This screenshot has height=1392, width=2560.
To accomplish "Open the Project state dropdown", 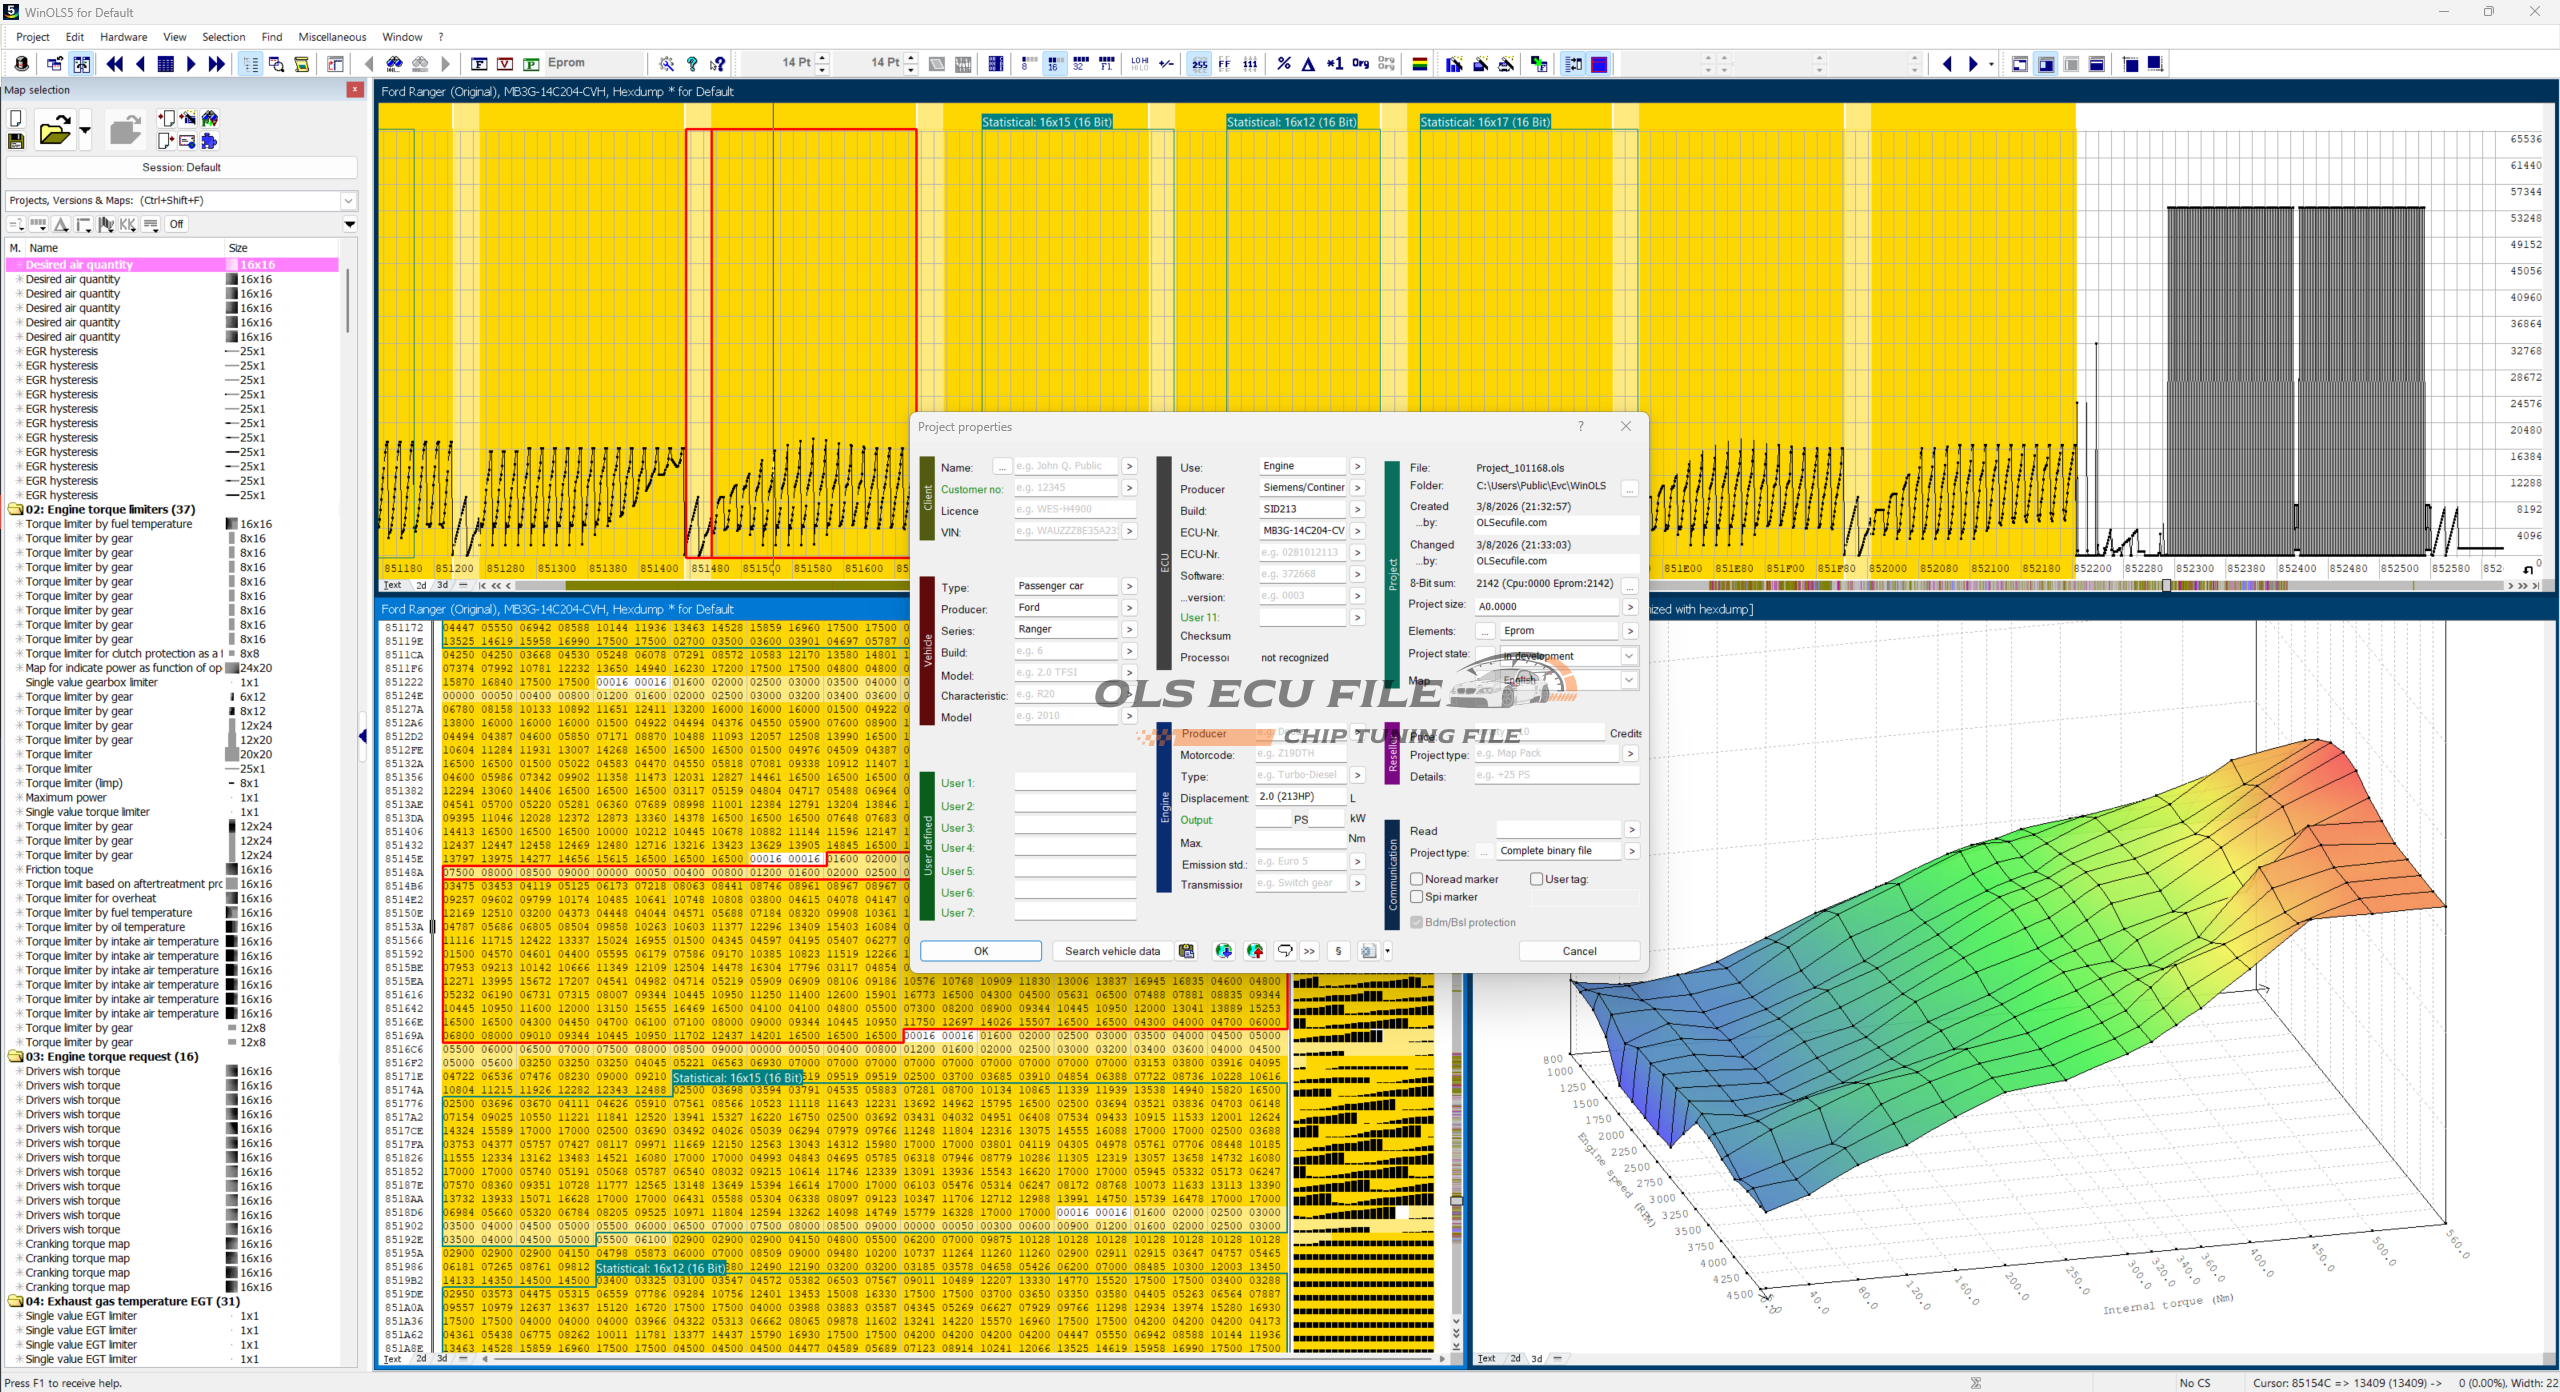I will point(1628,656).
